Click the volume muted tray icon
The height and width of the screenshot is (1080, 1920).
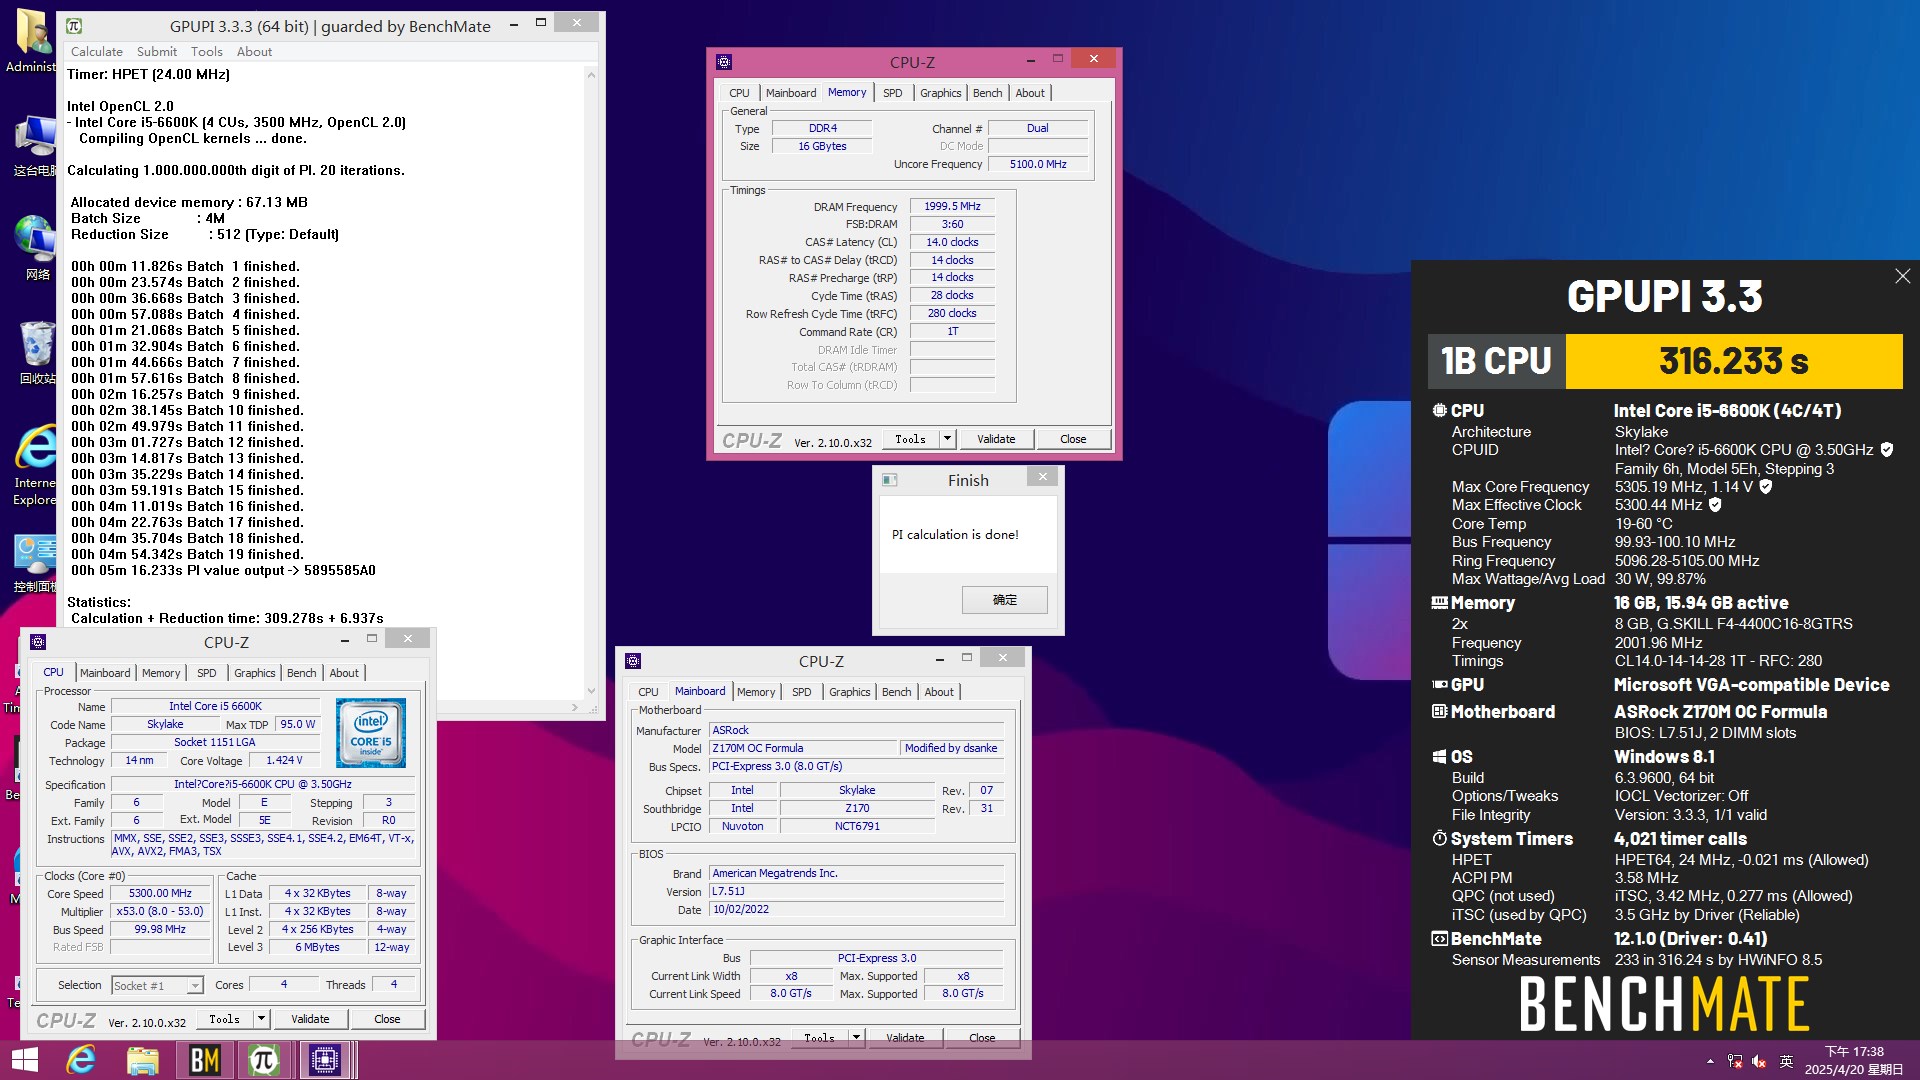[x=1759, y=1061]
